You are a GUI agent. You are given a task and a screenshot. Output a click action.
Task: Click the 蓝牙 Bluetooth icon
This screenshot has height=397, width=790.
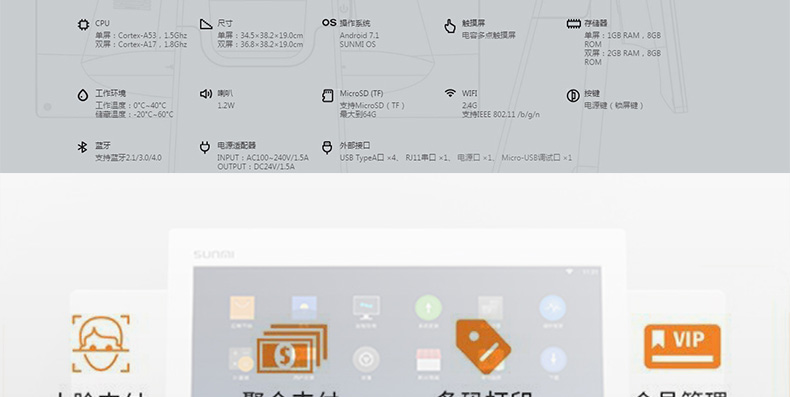82,147
